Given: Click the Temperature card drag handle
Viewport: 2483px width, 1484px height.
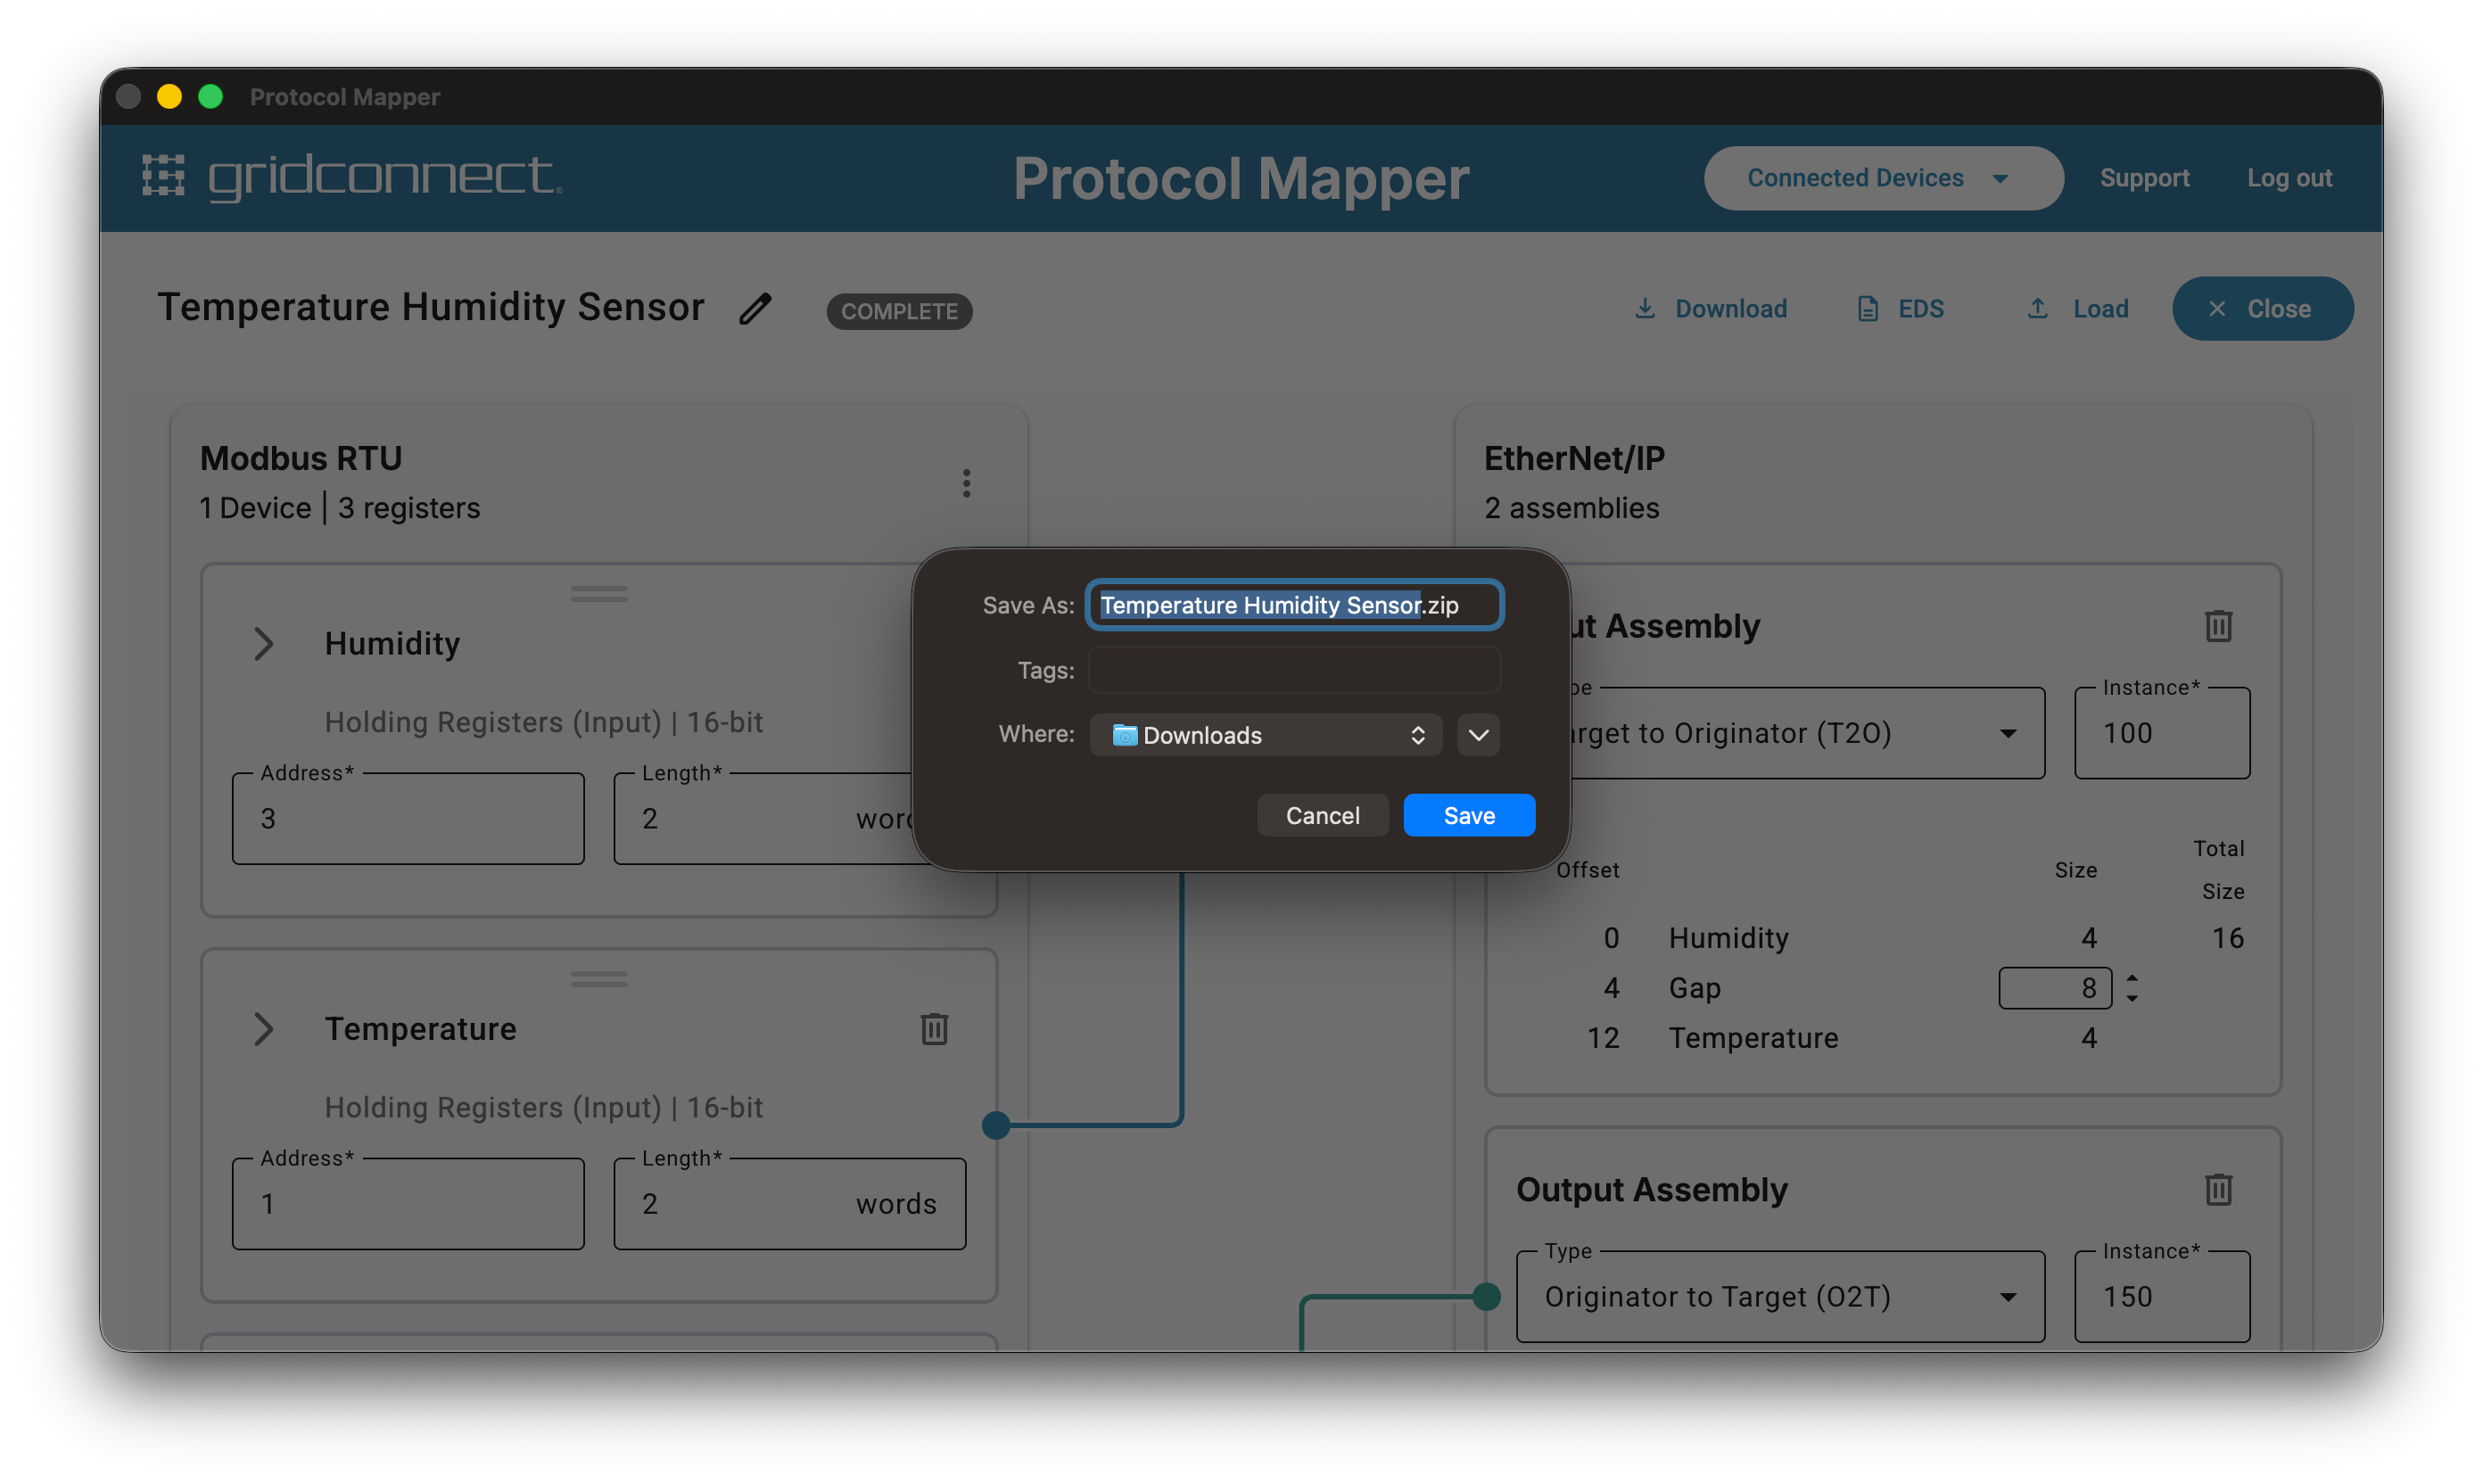Looking at the screenshot, I should tap(599, 979).
